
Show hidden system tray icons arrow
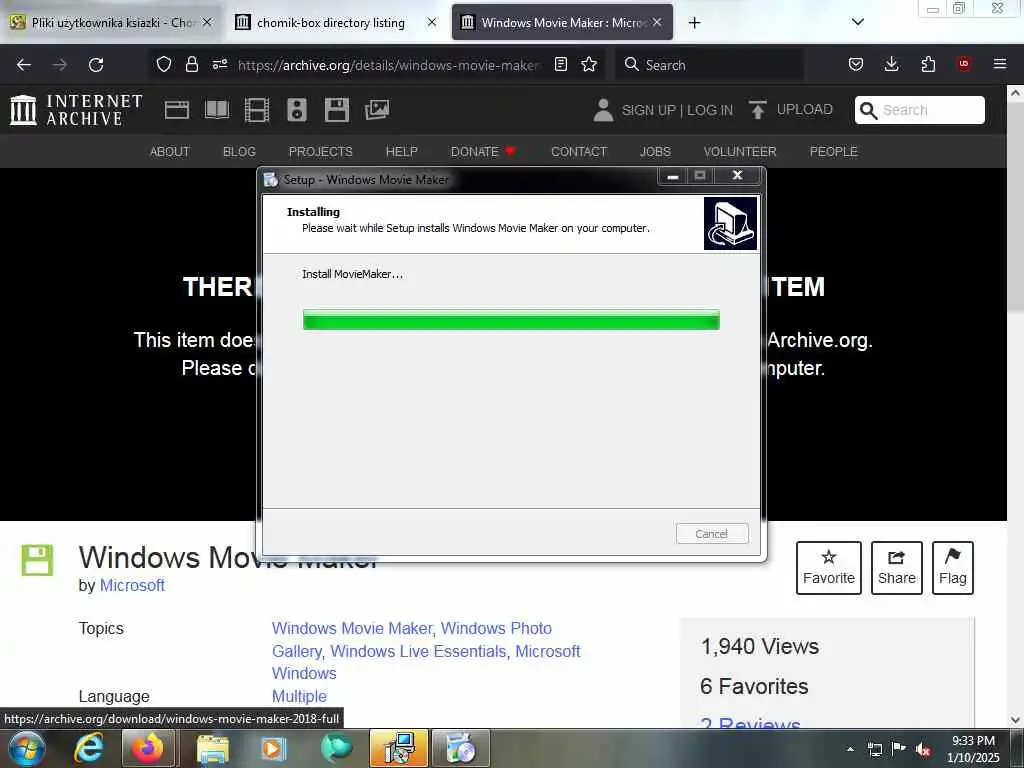(850, 749)
